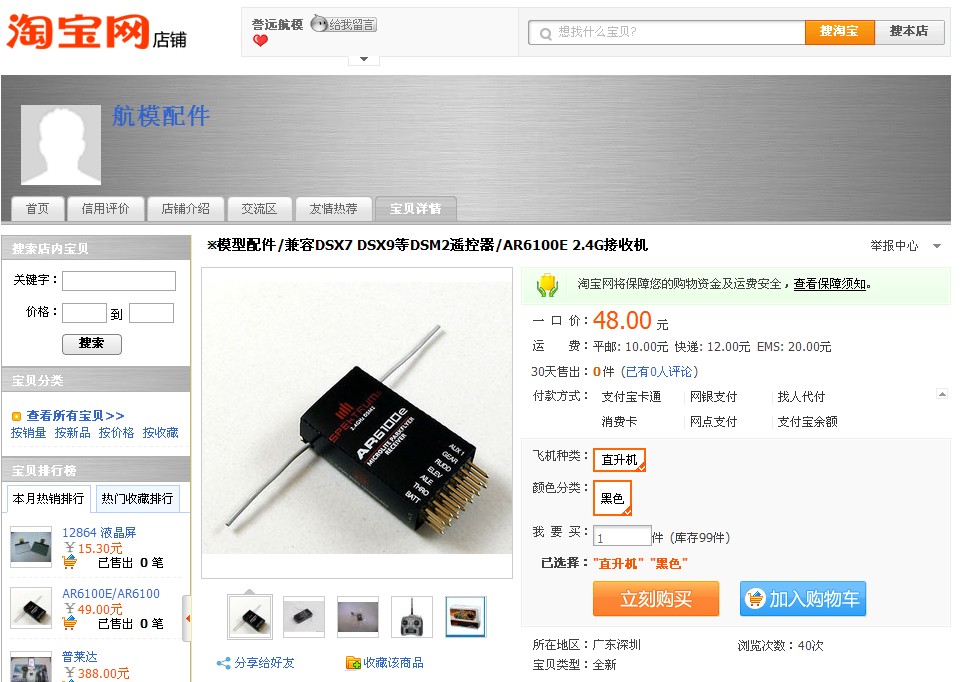Click the cart icon under 12864 液晶屏
Image resolution: width=973 pixels, height=682 pixels.
click(x=70, y=562)
